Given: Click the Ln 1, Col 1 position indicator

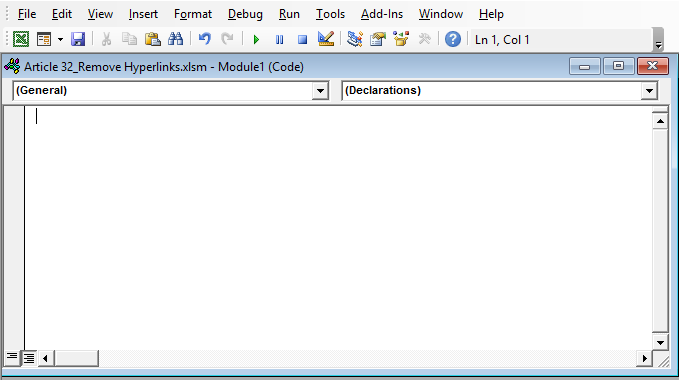Looking at the screenshot, I should tap(502, 40).
